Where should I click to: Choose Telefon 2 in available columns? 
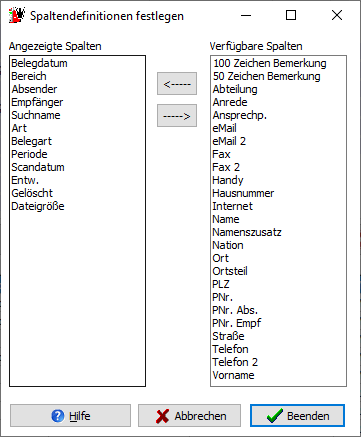click(x=235, y=362)
